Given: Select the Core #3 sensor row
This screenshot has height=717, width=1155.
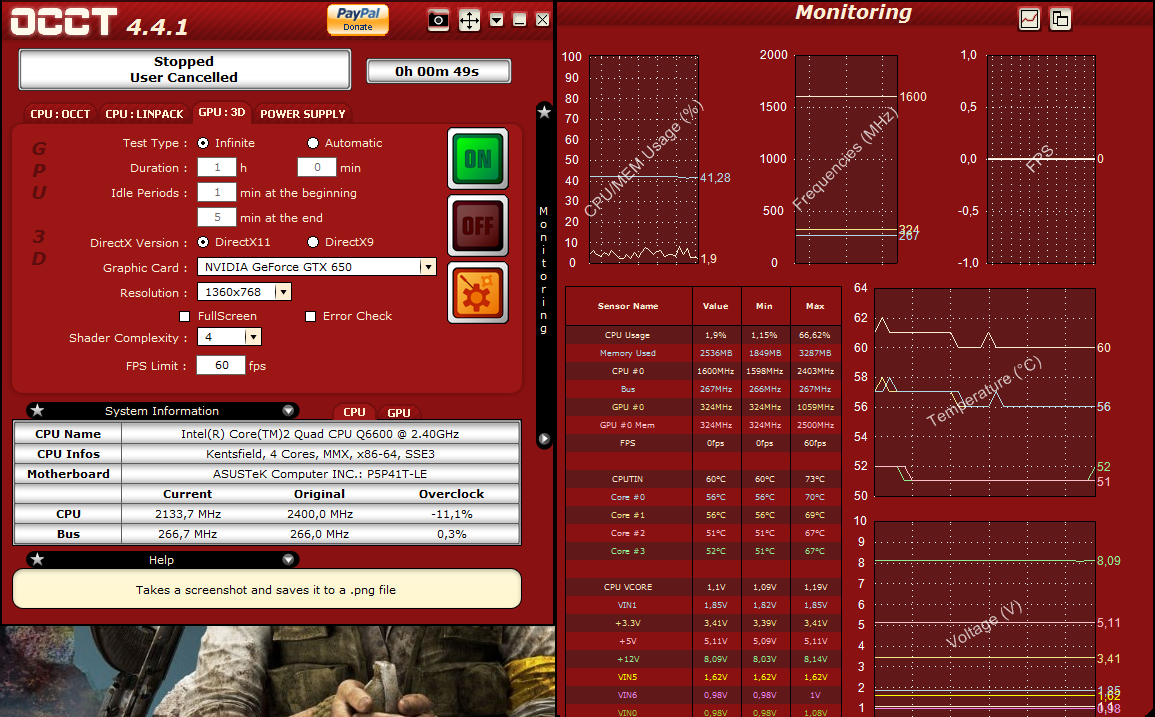Looking at the screenshot, I should (703, 551).
